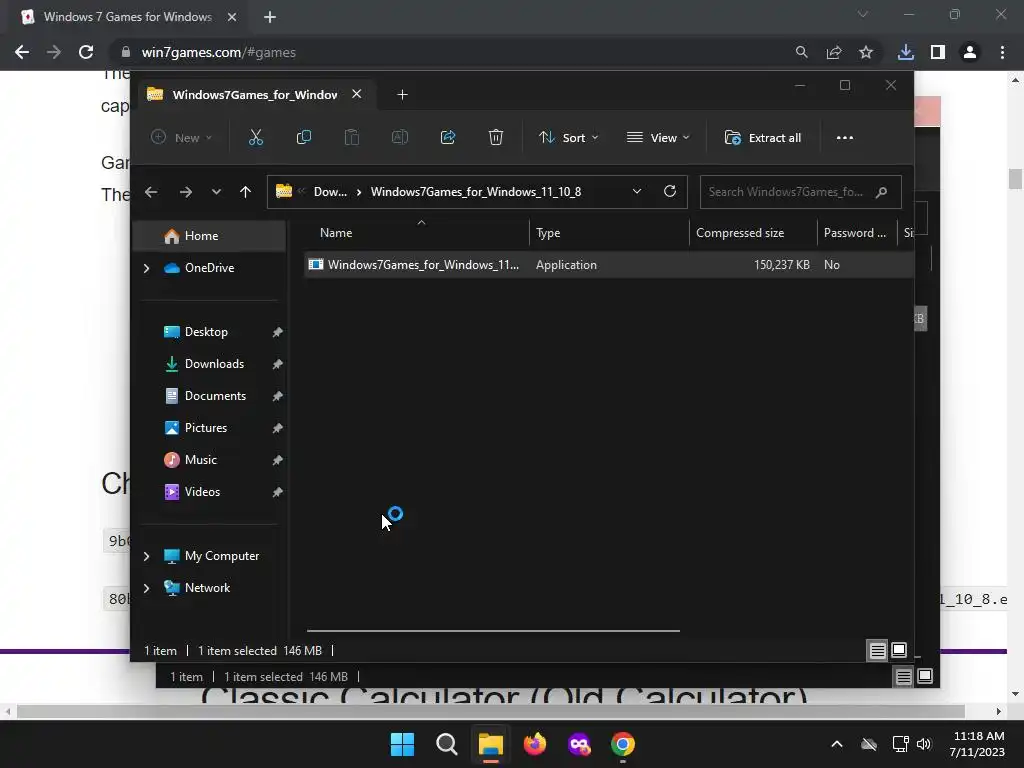Open recent locations dropdown chevron
The width and height of the screenshot is (1024, 768).
pos(216,192)
